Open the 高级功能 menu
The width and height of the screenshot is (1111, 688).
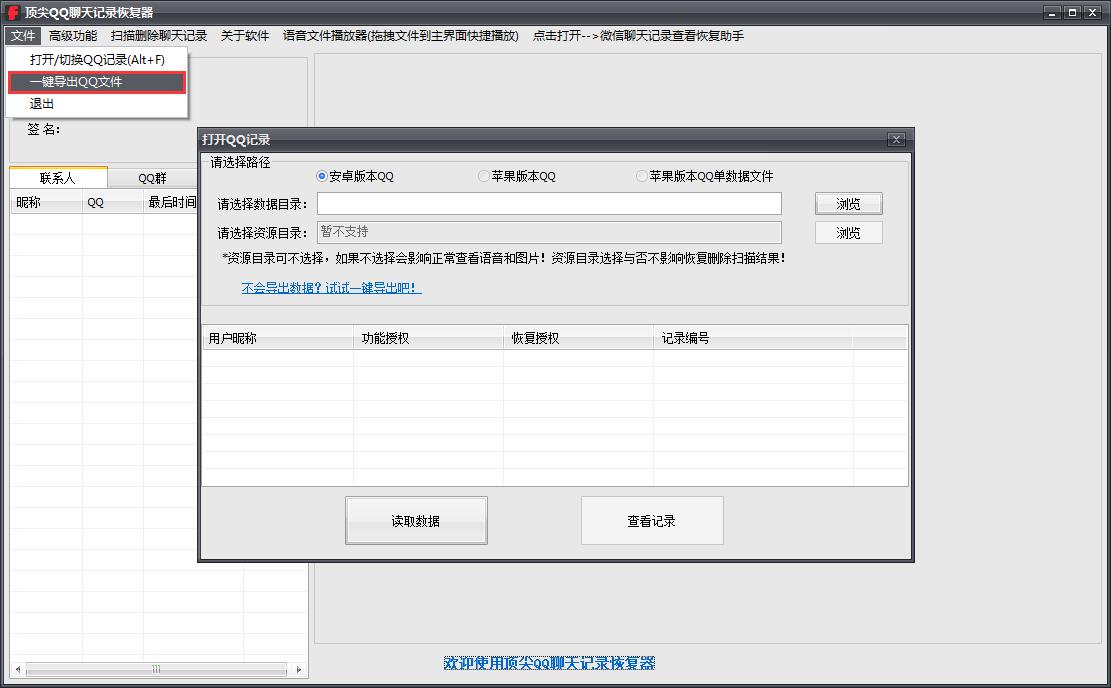73,35
